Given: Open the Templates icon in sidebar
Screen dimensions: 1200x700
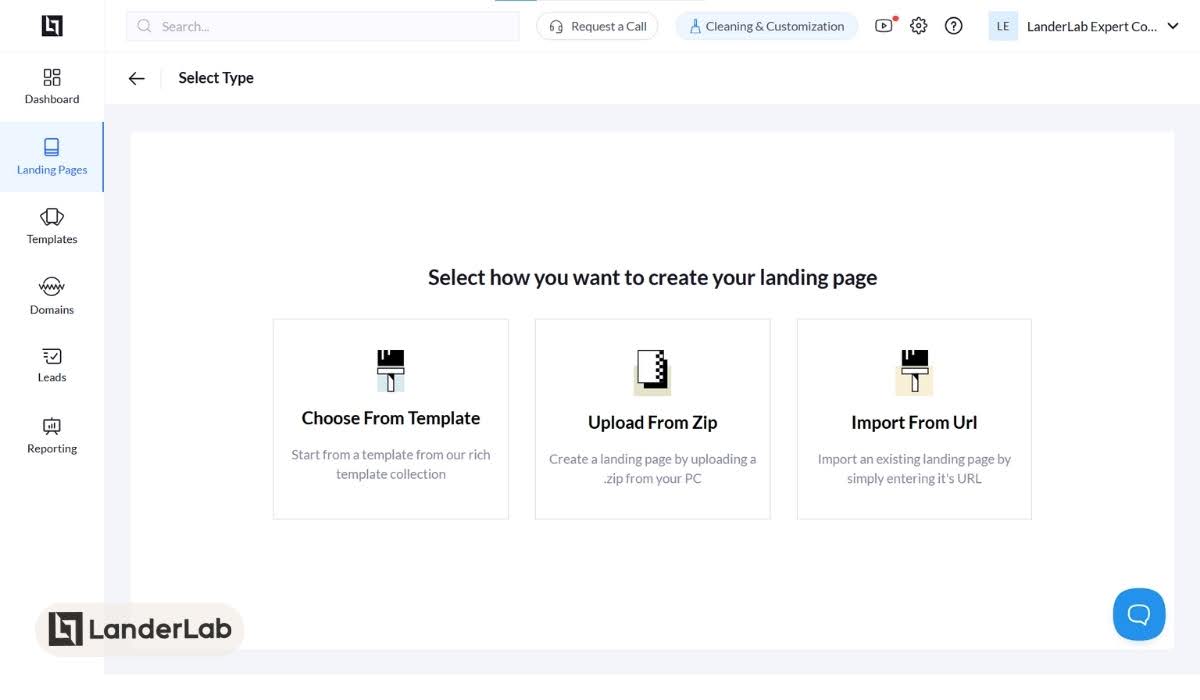Looking at the screenshot, I should click(52, 217).
